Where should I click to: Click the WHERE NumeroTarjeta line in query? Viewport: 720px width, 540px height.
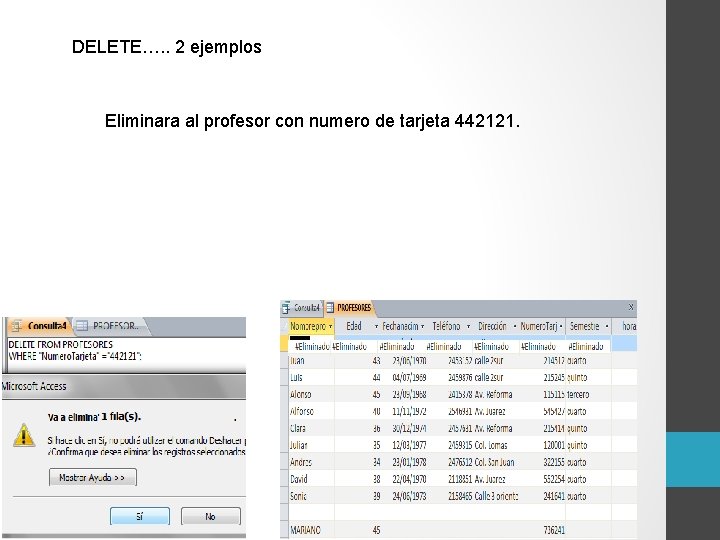75,356
